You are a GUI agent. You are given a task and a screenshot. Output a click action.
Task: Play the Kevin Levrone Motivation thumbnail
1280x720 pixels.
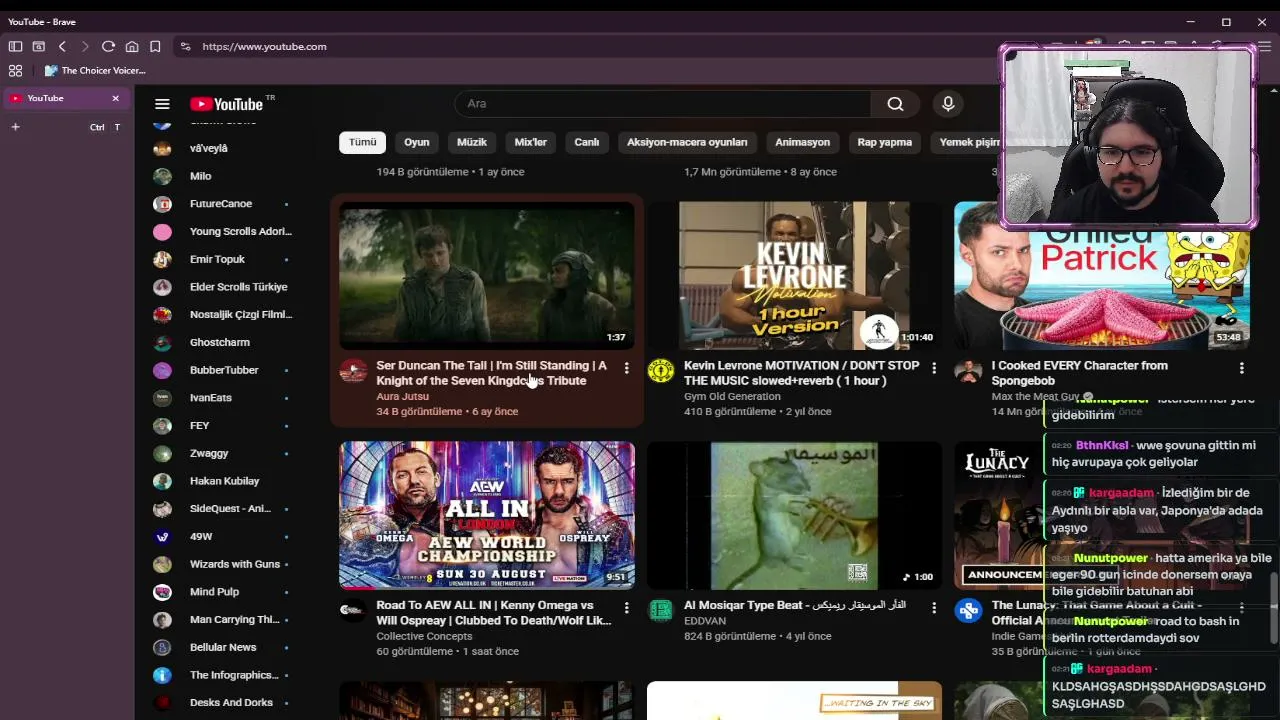coord(794,276)
